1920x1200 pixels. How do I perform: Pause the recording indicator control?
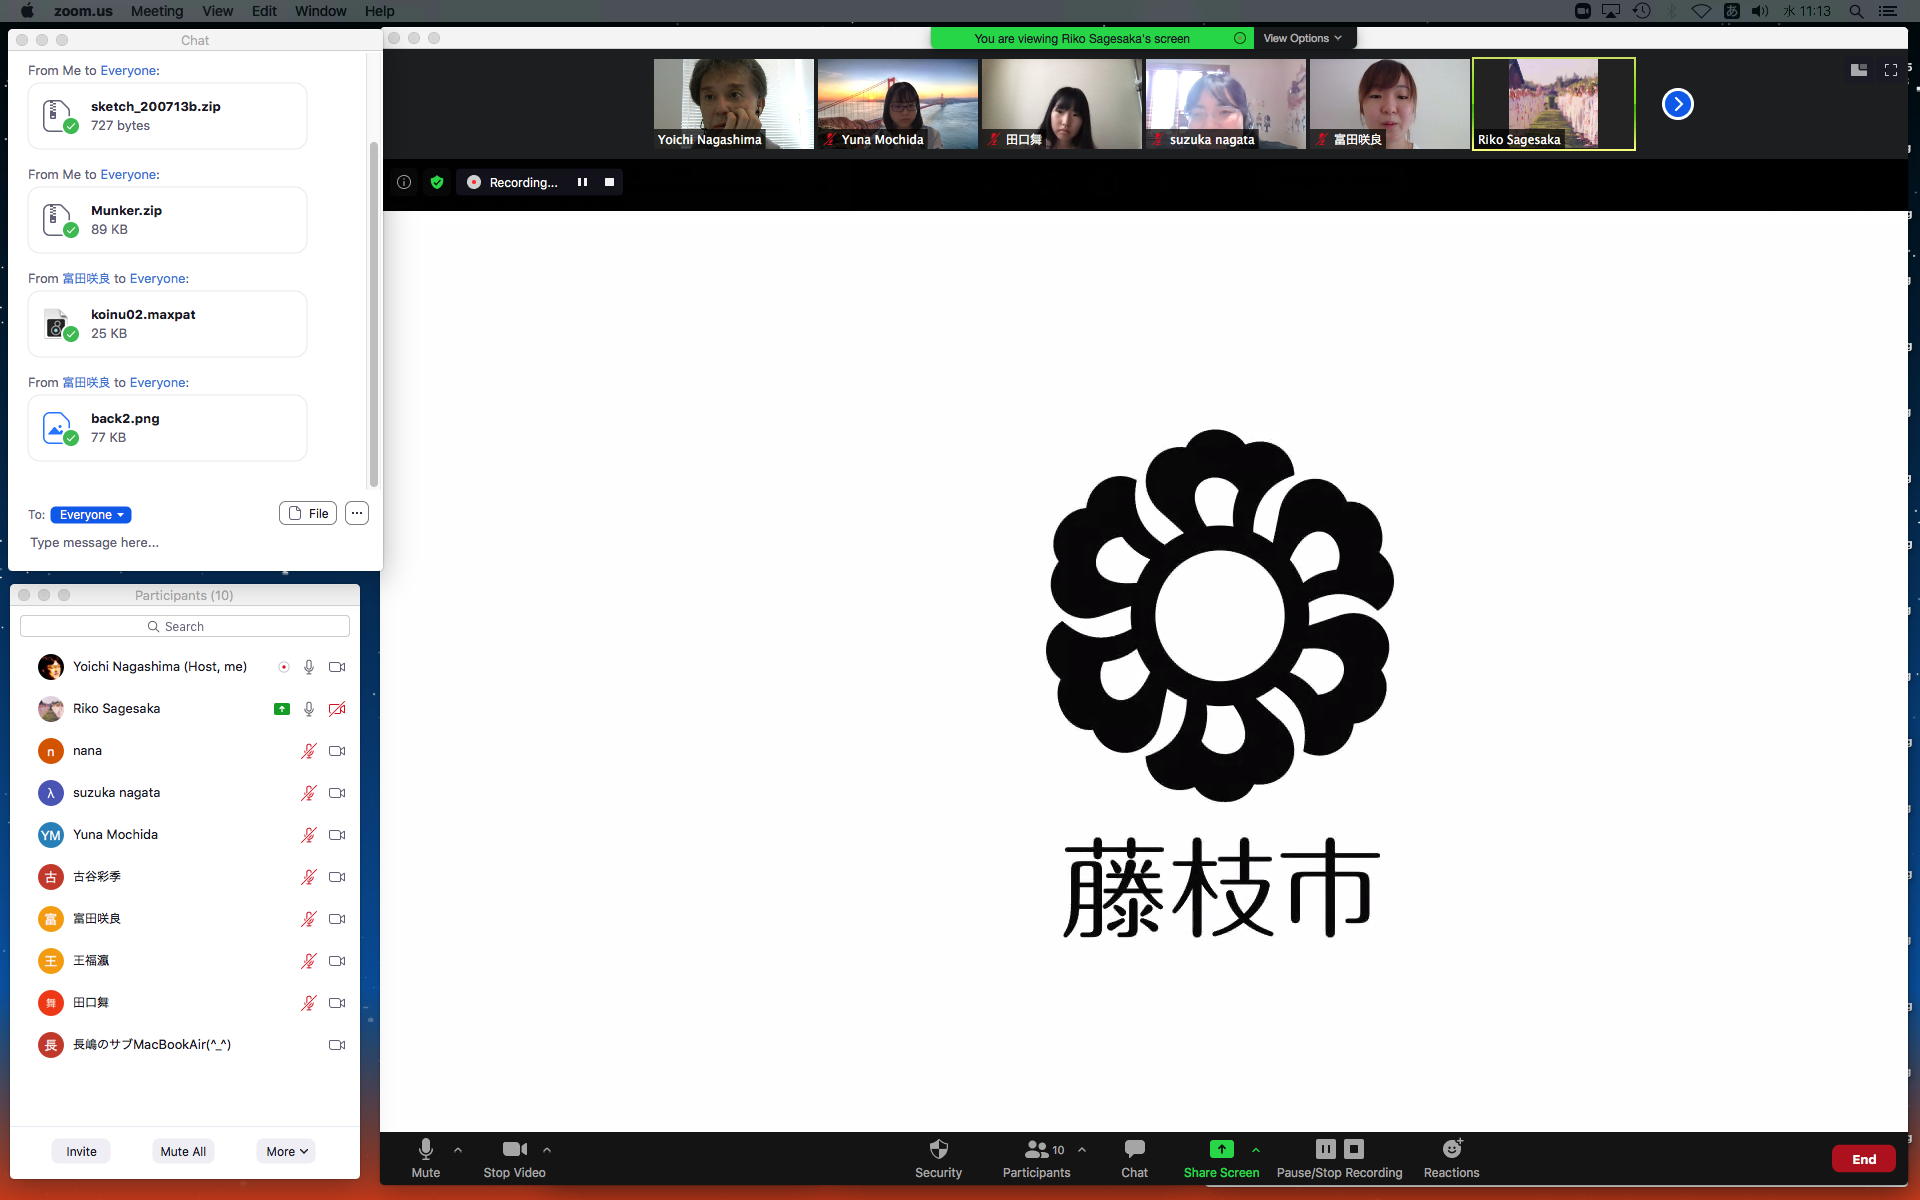582,182
